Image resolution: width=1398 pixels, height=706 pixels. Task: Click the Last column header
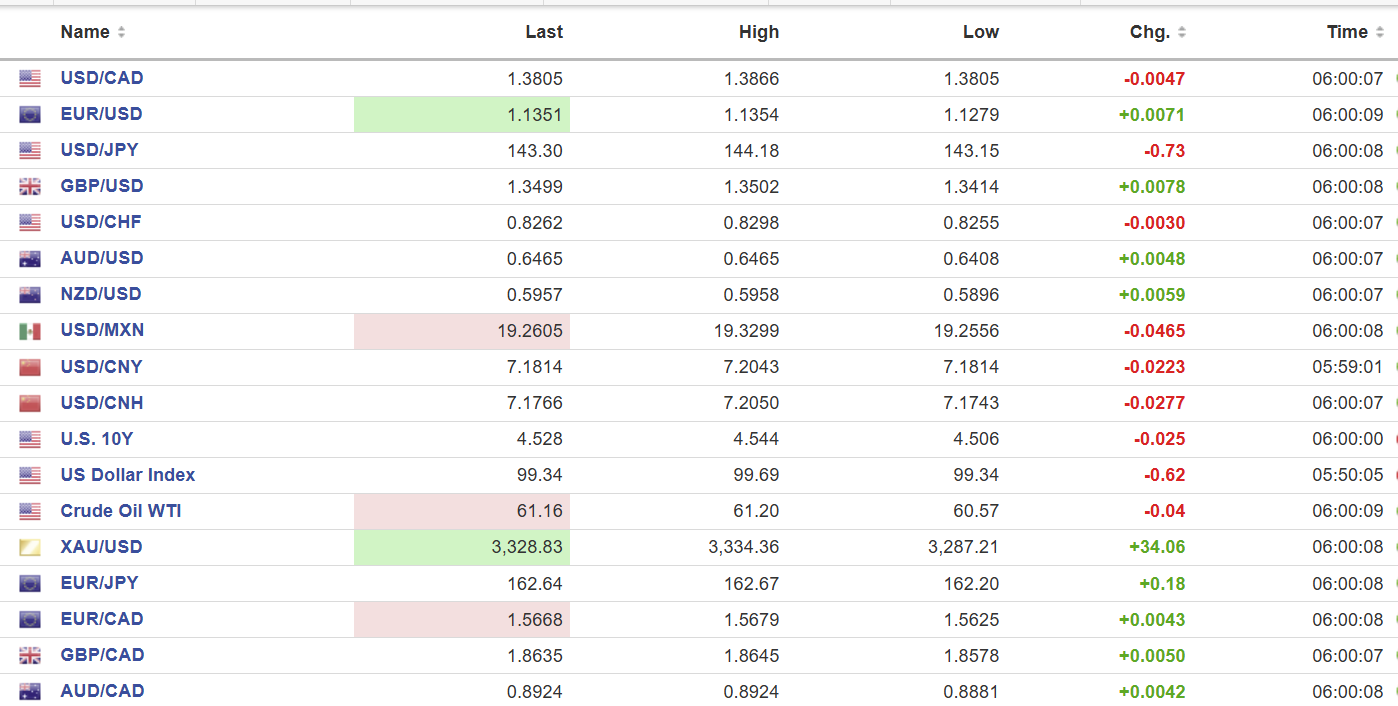(544, 32)
